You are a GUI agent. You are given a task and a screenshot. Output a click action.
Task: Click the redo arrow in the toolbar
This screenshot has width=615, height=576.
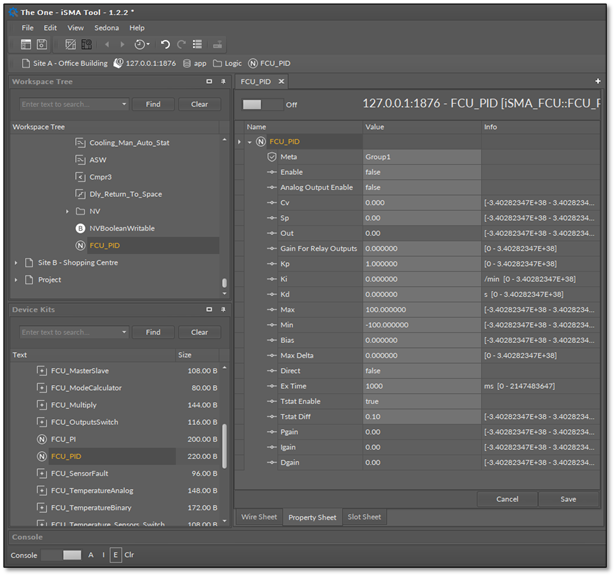pos(181,45)
